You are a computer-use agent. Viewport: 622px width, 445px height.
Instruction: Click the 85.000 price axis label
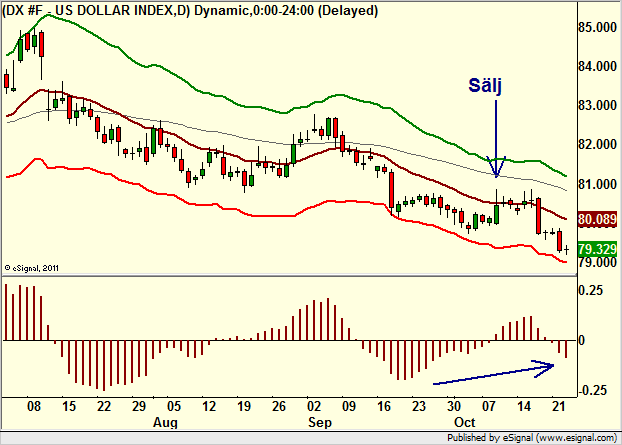tap(597, 28)
